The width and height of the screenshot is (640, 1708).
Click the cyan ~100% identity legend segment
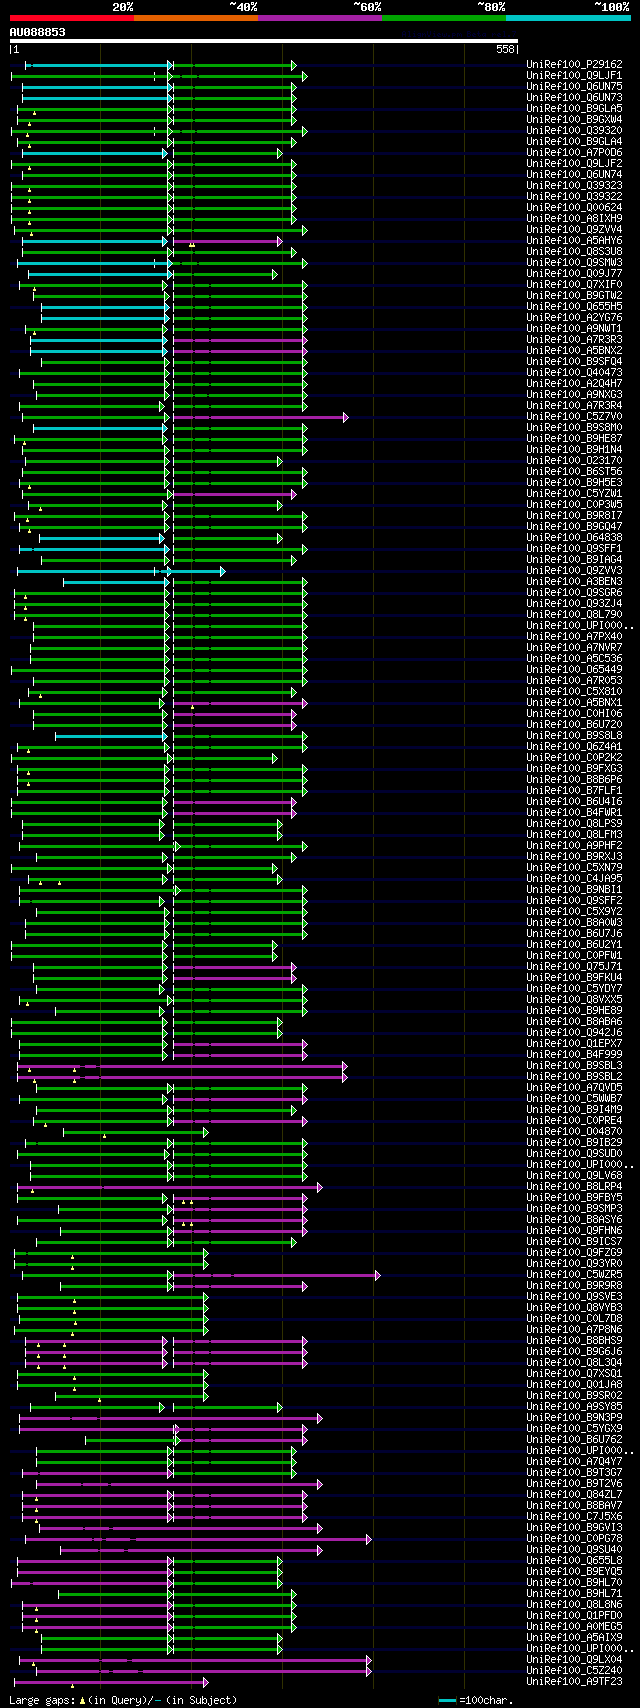[x=568, y=17]
